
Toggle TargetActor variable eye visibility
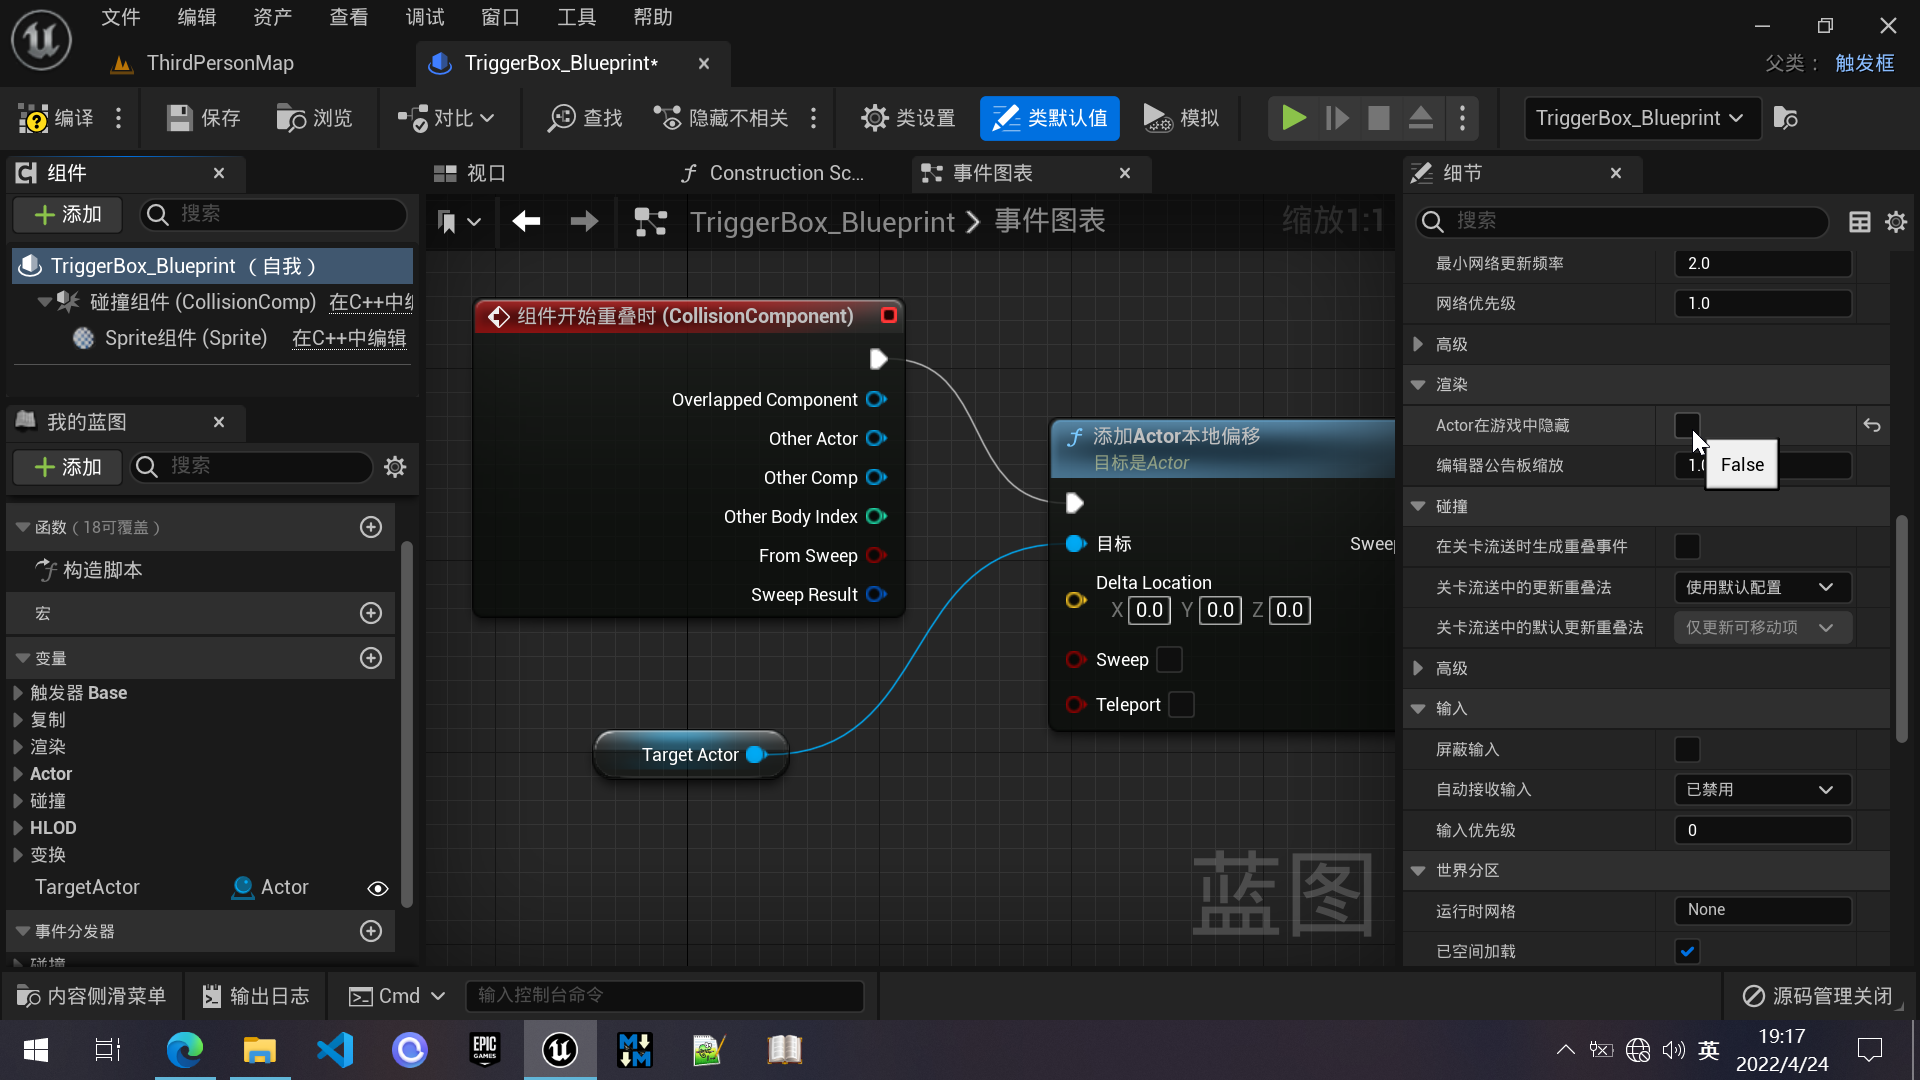pos(377,888)
